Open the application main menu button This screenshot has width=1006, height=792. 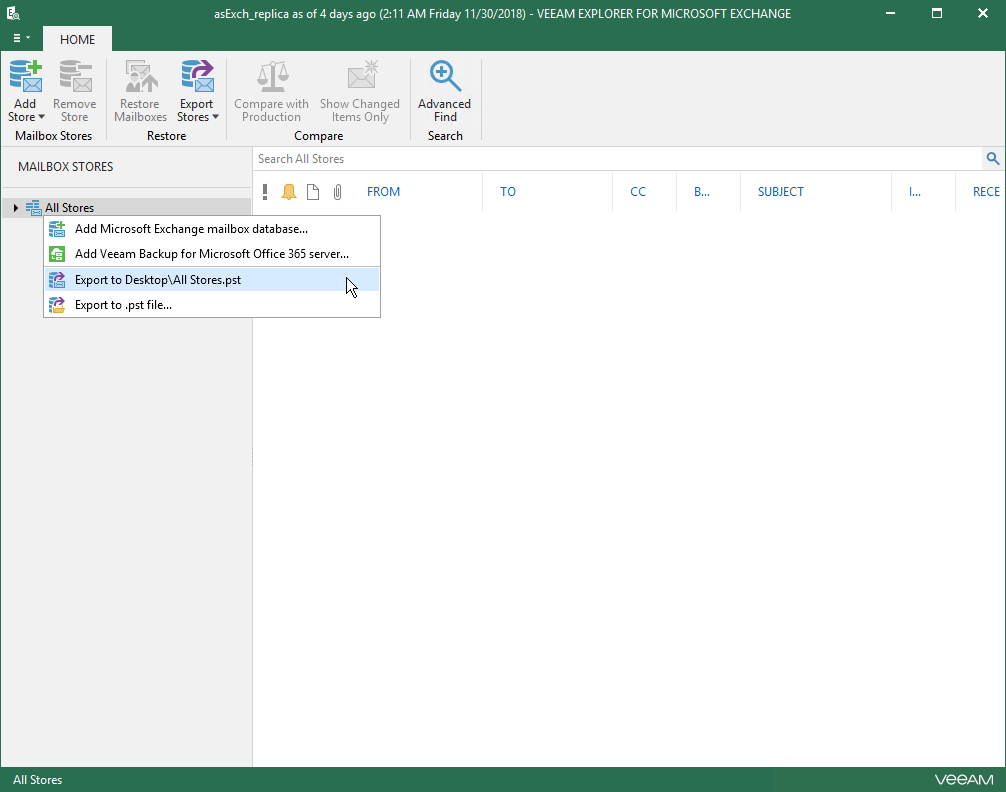coord(21,39)
